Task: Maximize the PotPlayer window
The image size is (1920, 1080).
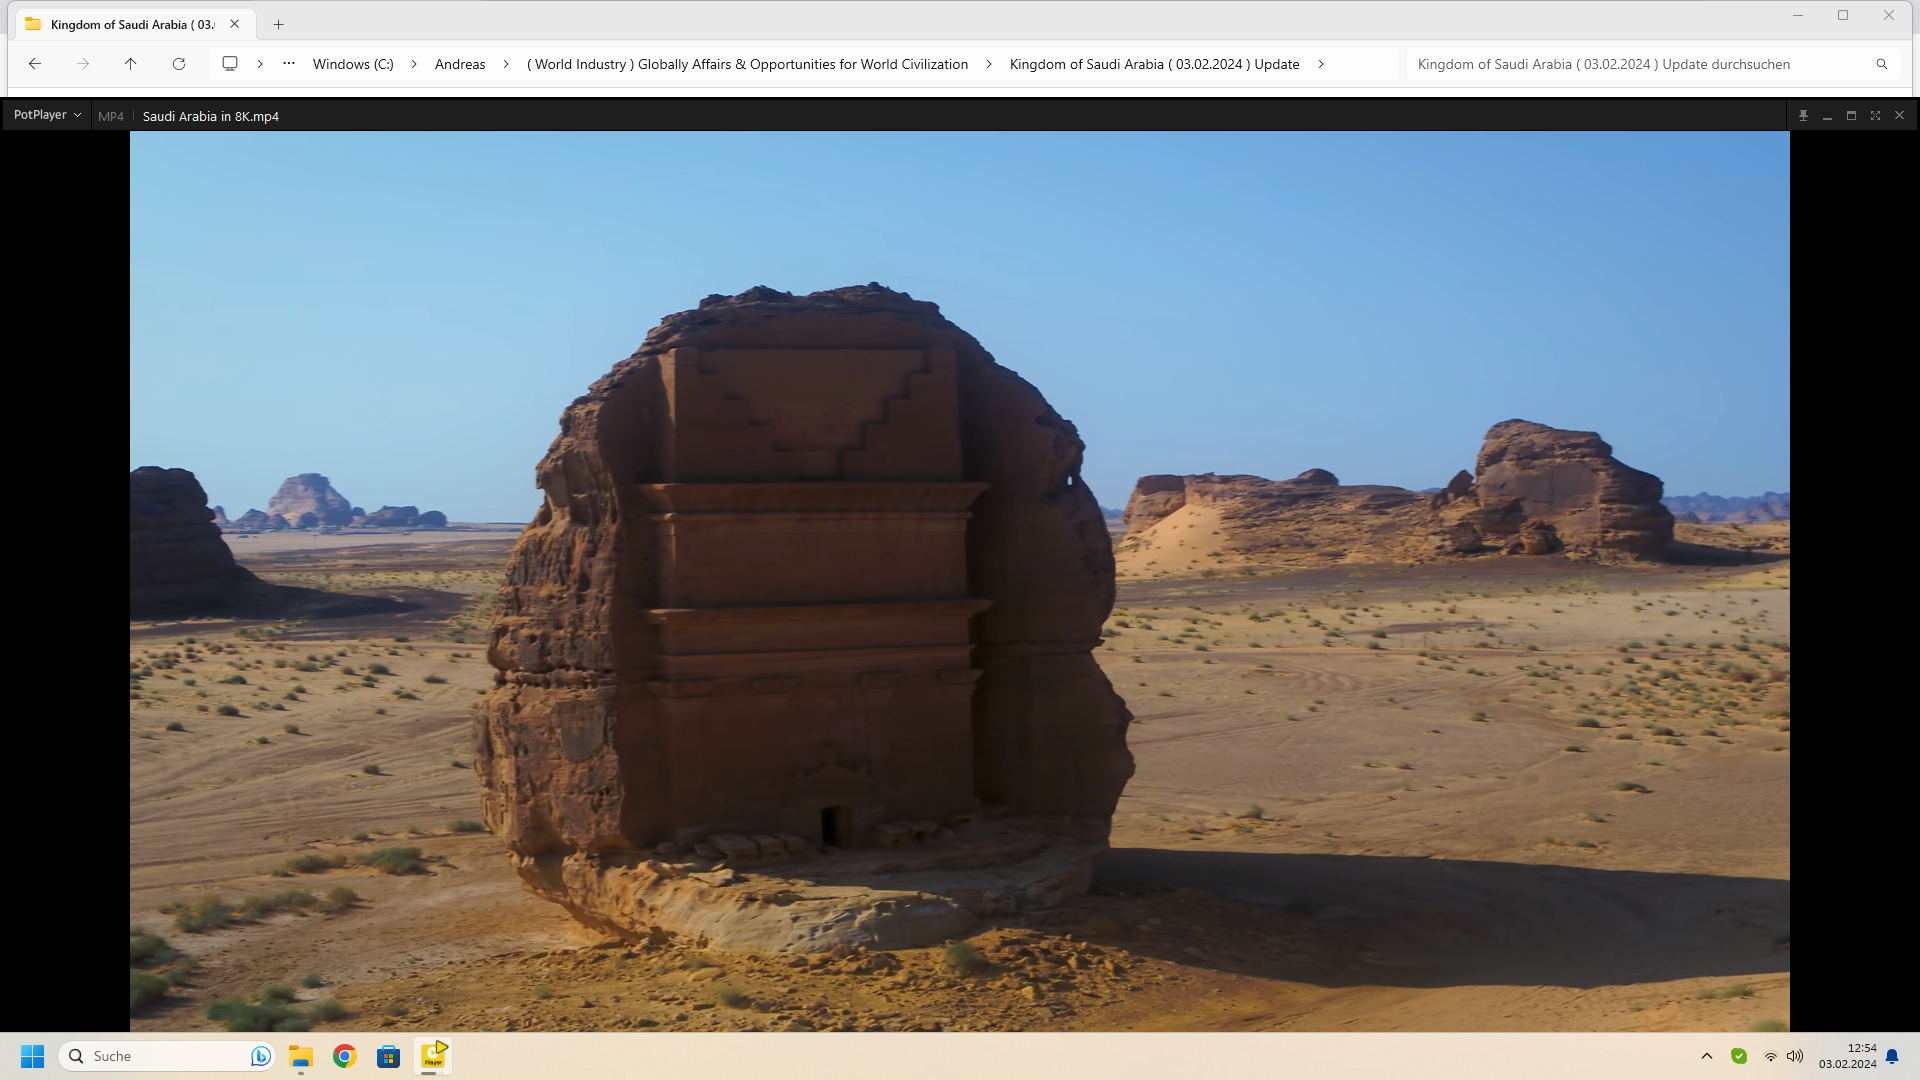Action: click(1851, 116)
